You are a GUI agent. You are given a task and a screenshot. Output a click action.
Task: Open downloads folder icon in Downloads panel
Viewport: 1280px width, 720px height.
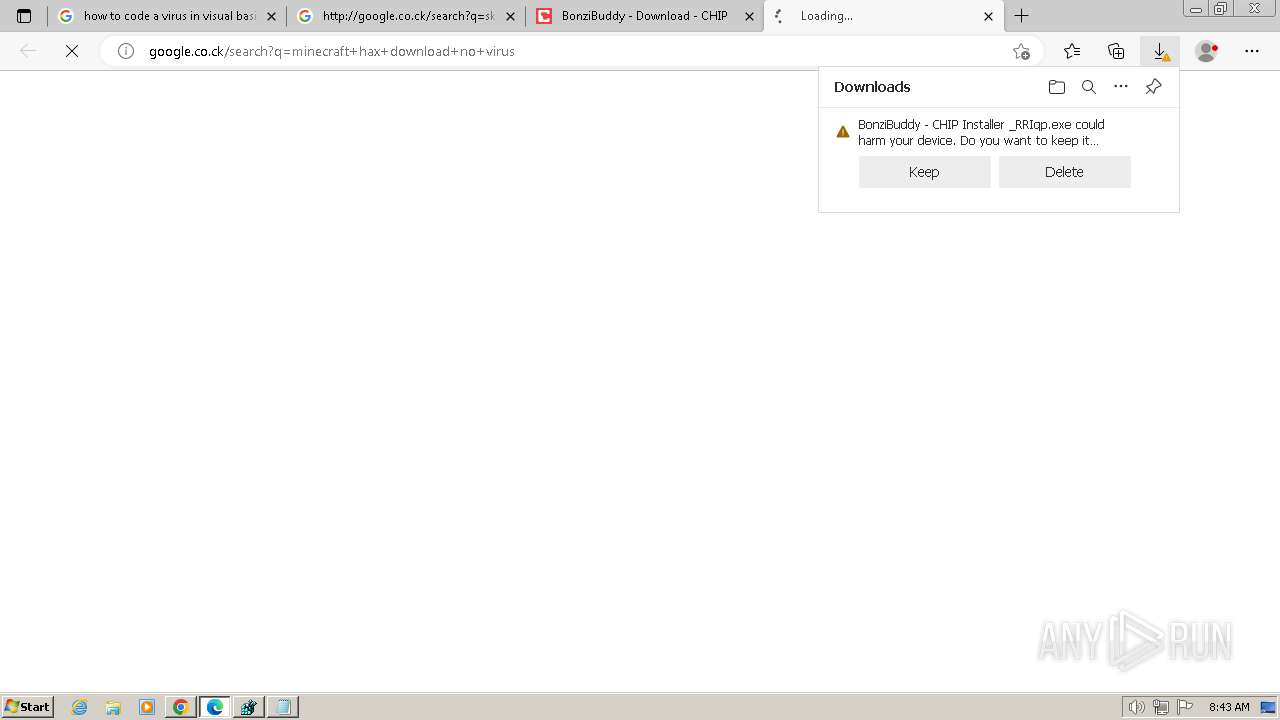(x=1057, y=87)
